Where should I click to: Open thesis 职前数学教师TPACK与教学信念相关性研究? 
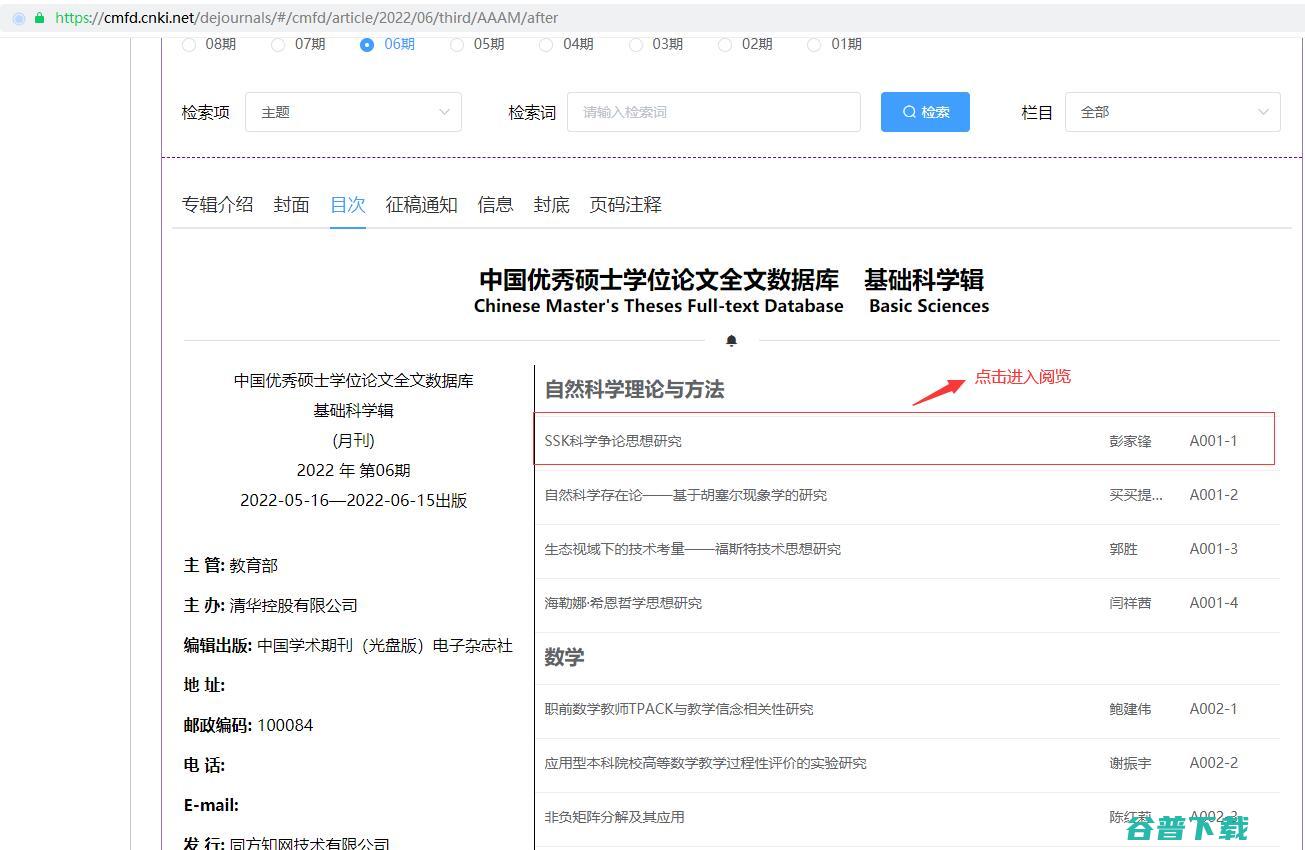point(679,709)
